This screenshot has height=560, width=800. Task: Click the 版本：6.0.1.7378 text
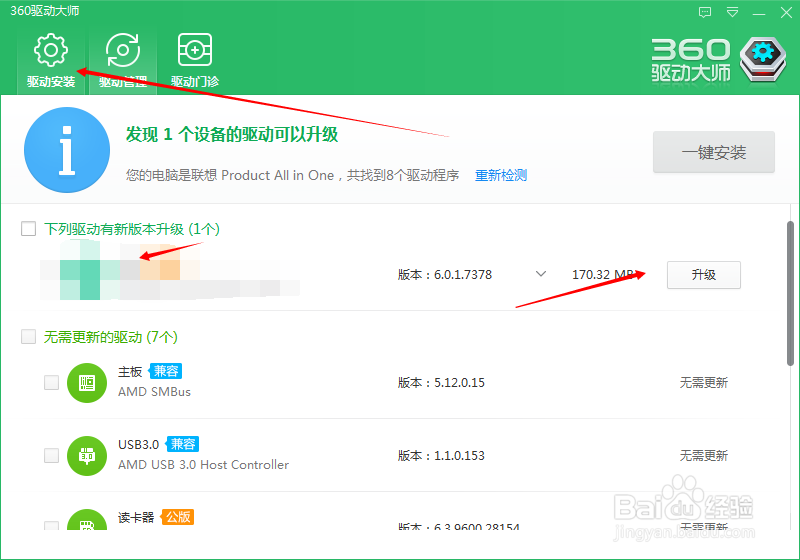coord(445,275)
